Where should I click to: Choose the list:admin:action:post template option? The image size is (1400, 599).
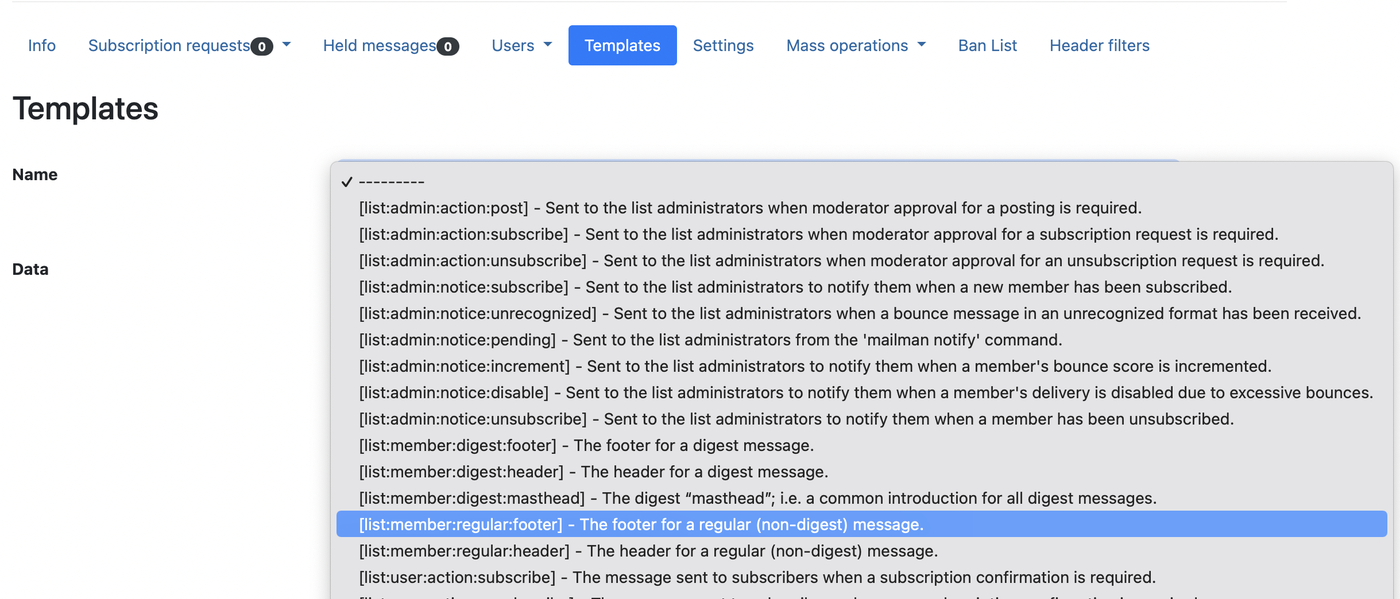pyautogui.click(x=749, y=208)
